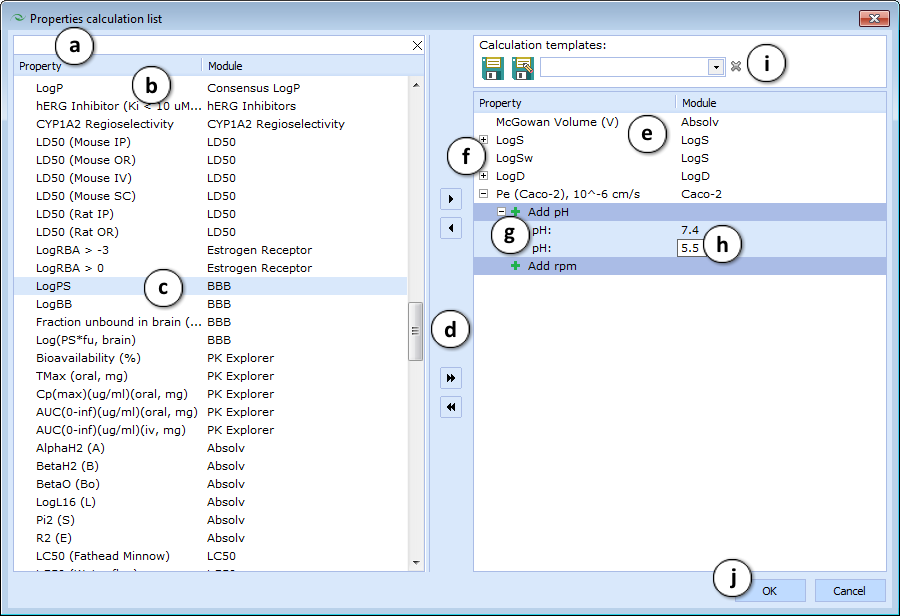Select AlphaH2 (A) property
The width and height of the screenshot is (900, 616).
pyautogui.click(x=211, y=448)
